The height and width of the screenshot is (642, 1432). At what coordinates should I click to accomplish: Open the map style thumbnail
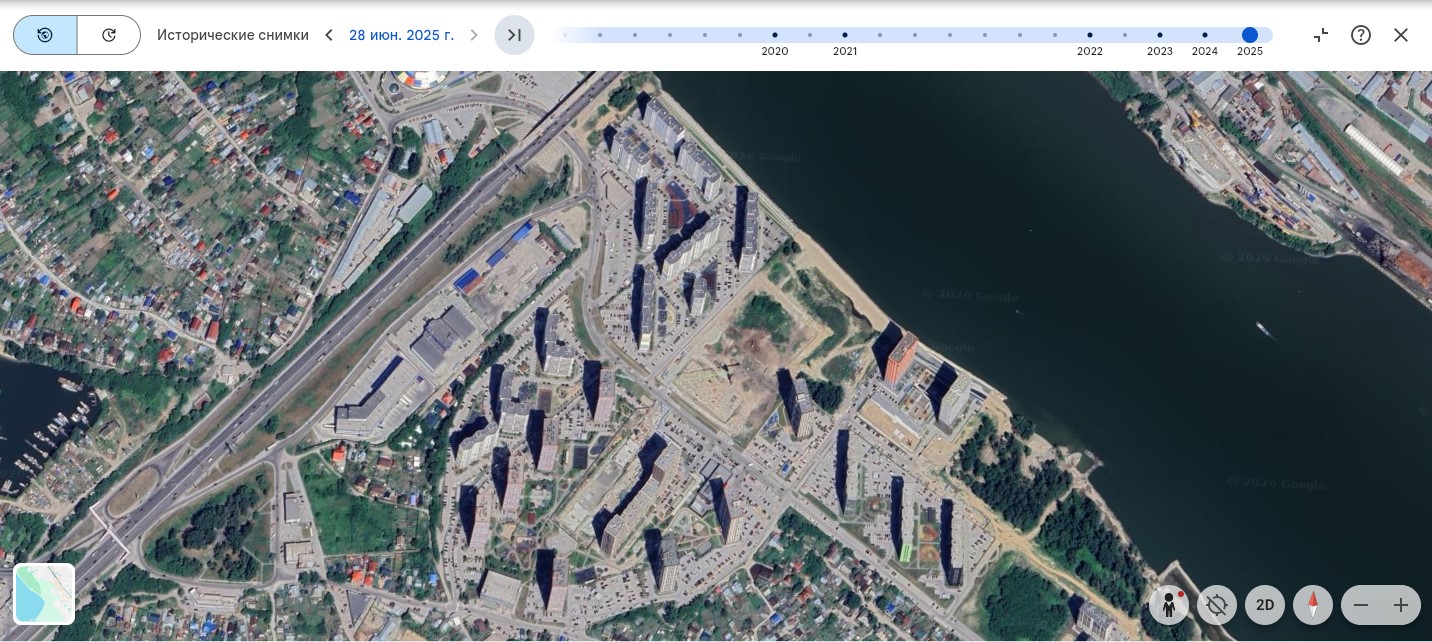[x=45, y=594]
